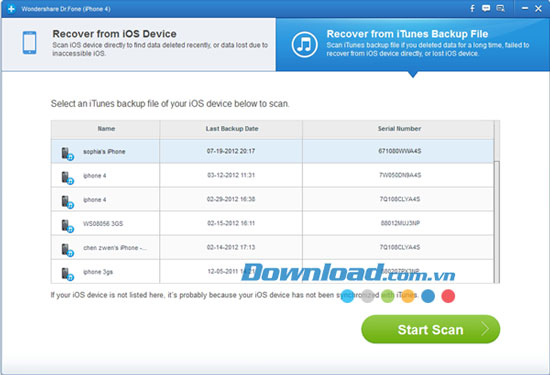Click the arrow chevron on Start Scan button
This screenshot has height=375, width=550.
point(485,329)
